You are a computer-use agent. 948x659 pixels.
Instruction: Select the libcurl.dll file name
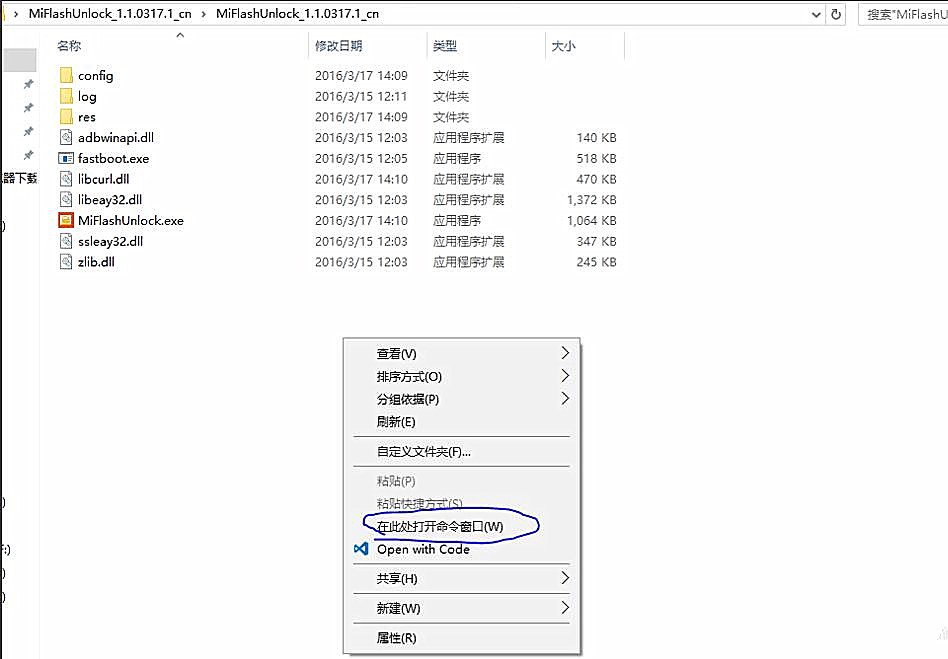point(103,179)
